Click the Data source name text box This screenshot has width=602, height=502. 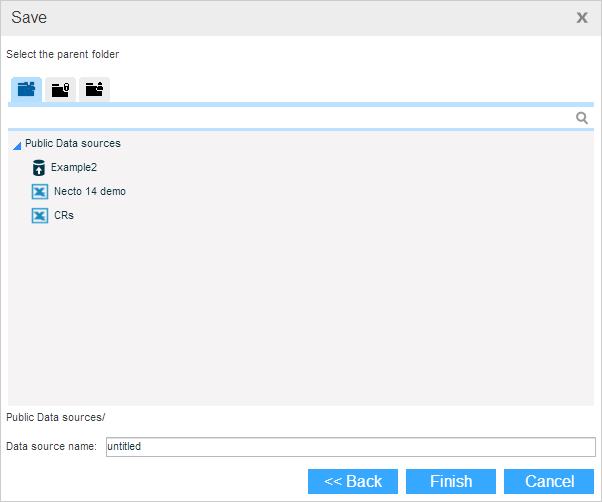(349, 446)
